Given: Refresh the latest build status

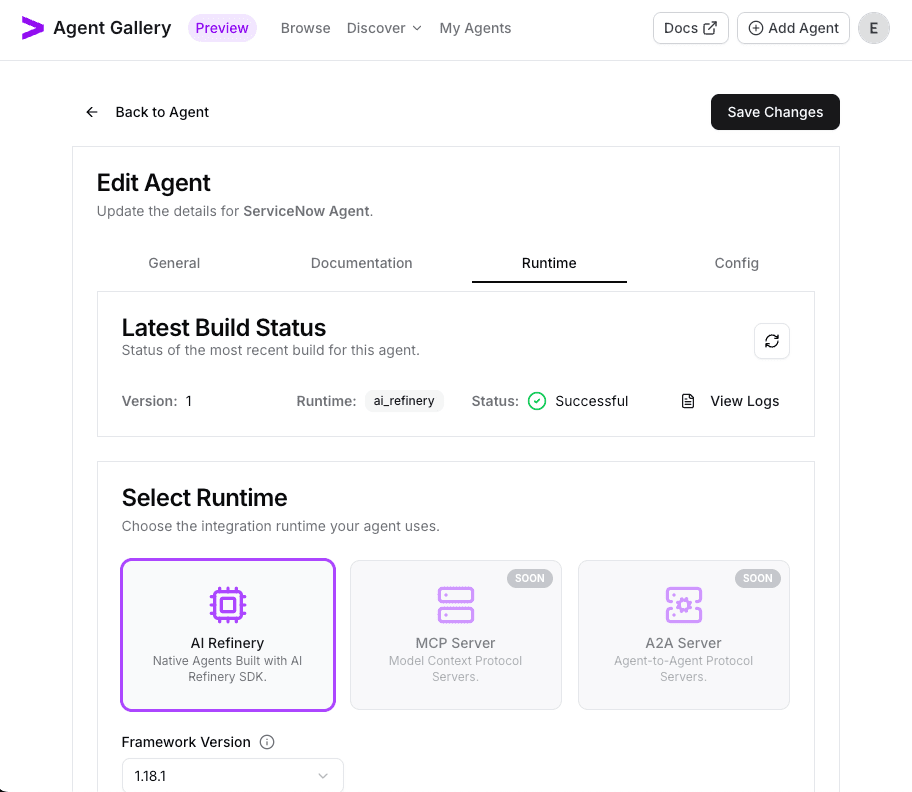Looking at the screenshot, I should coord(772,341).
